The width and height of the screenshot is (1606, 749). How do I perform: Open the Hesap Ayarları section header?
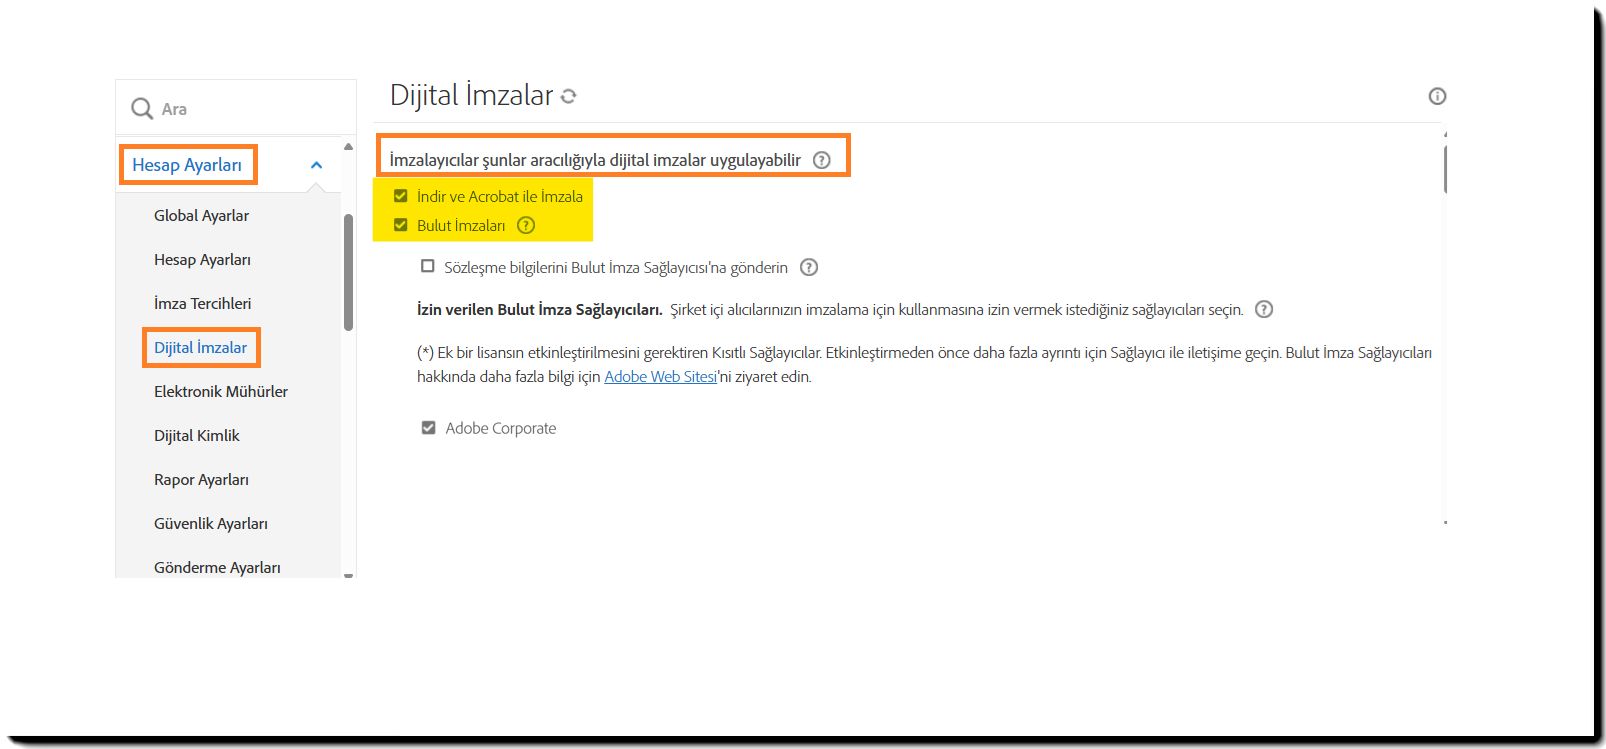coord(187,165)
